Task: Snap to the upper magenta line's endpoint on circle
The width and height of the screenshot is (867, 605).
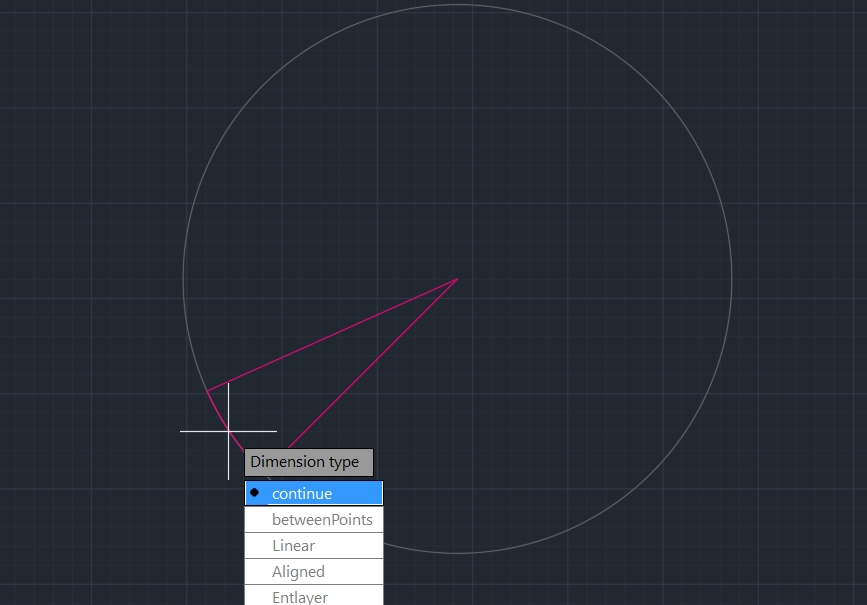Action: click(207, 390)
